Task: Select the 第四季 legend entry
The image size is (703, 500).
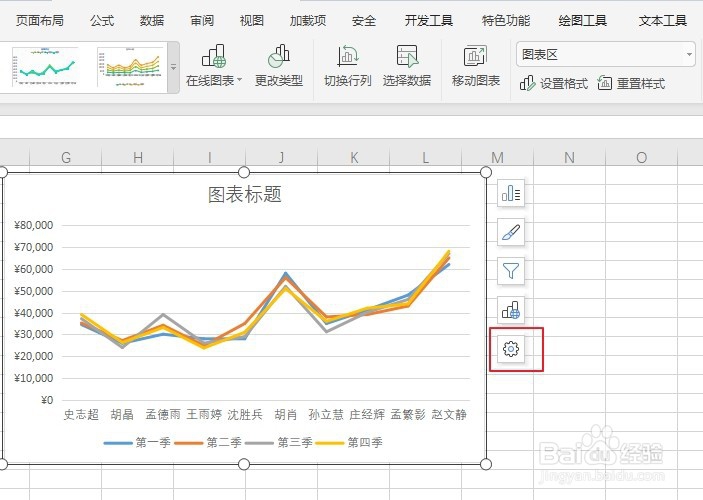Action: [x=349, y=443]
